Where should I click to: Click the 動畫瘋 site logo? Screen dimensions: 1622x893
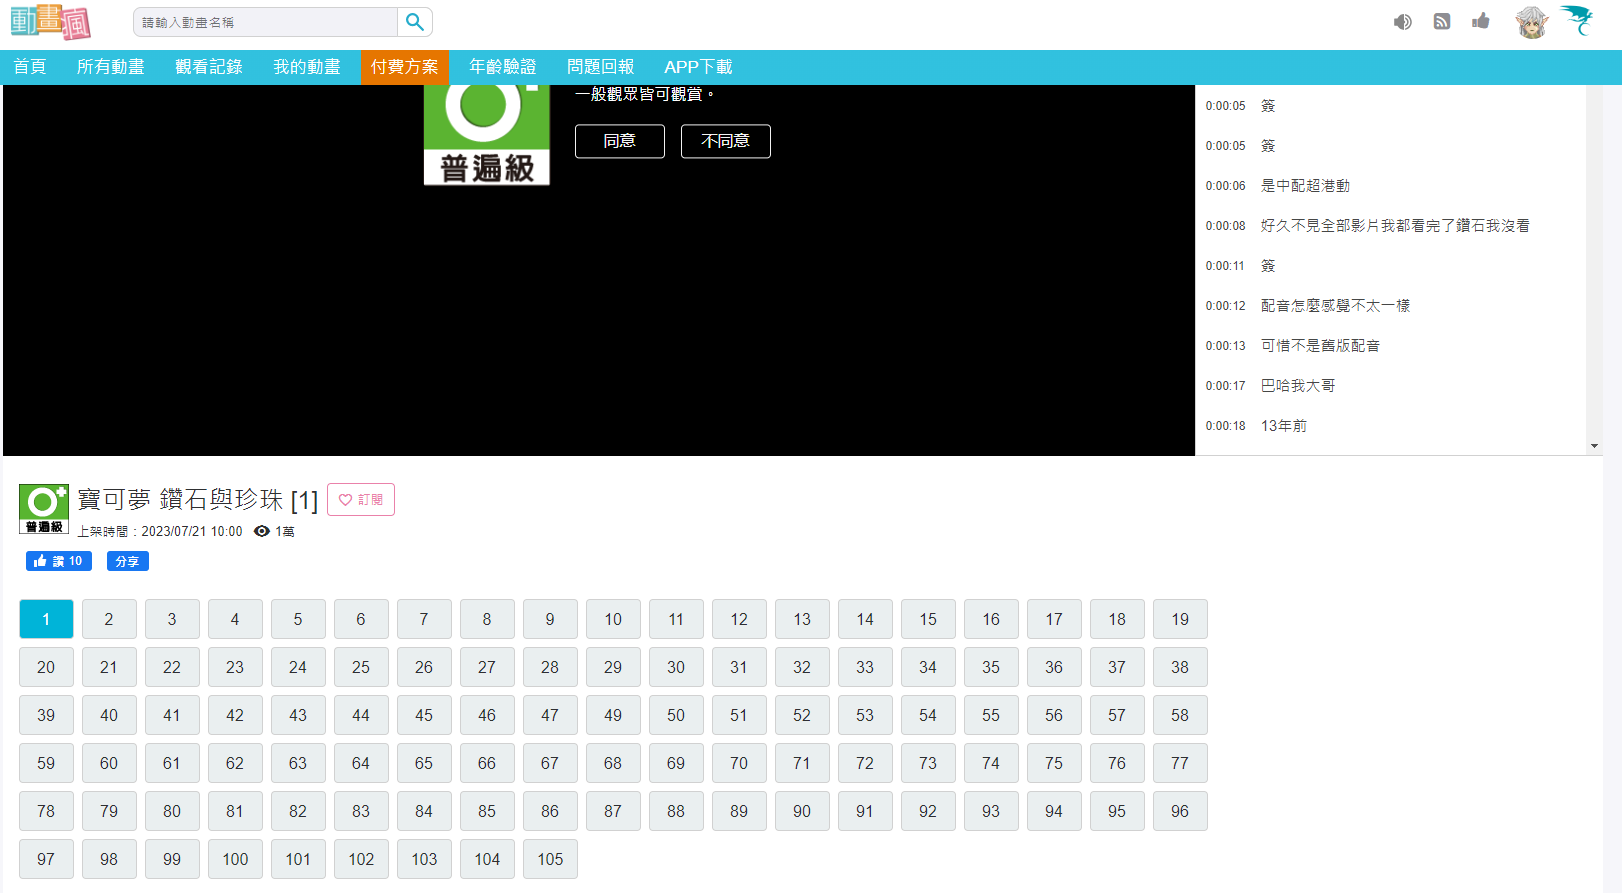click(x=51, y=22)
